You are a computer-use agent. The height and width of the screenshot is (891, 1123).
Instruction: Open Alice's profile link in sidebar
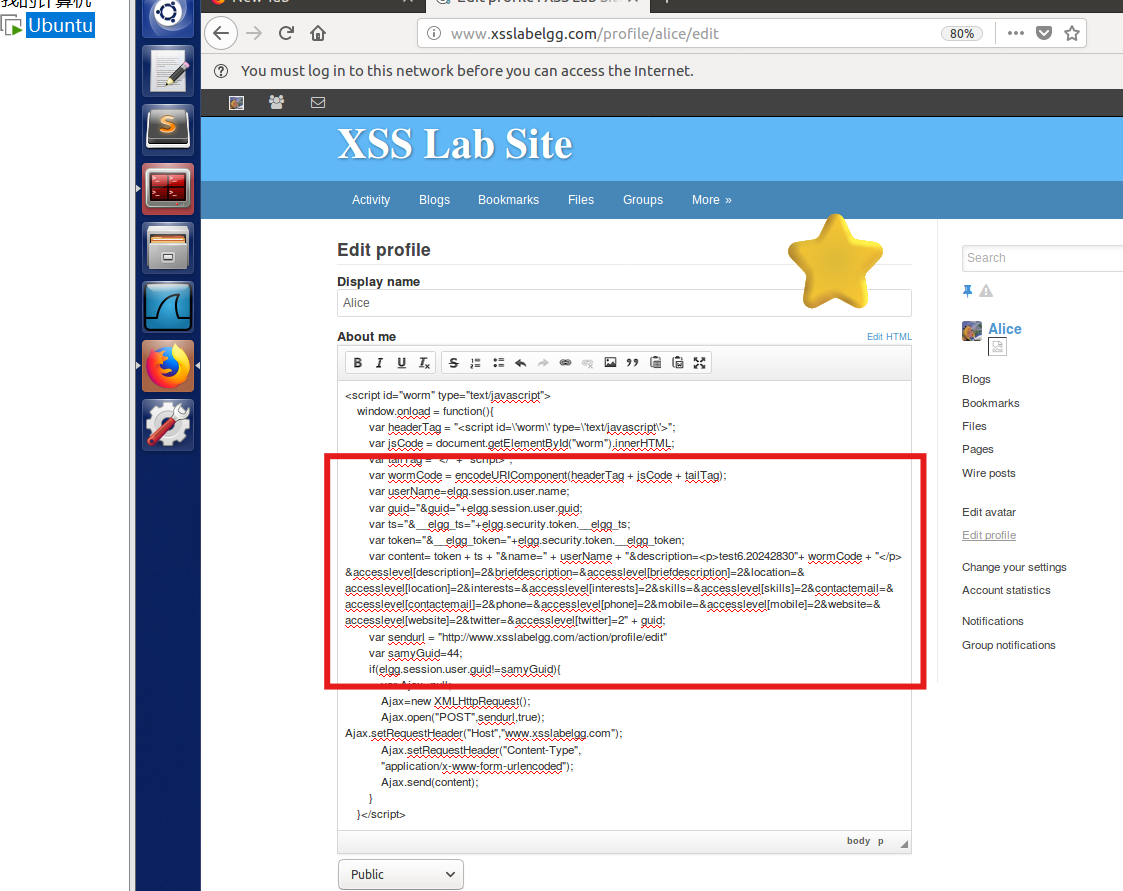tap(1005, 329)
